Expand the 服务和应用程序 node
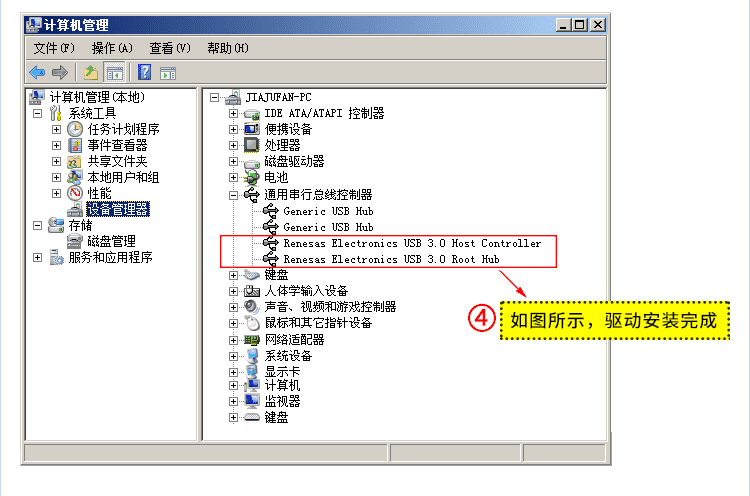Viewport: 750px width, 496px height. point(37,258)
